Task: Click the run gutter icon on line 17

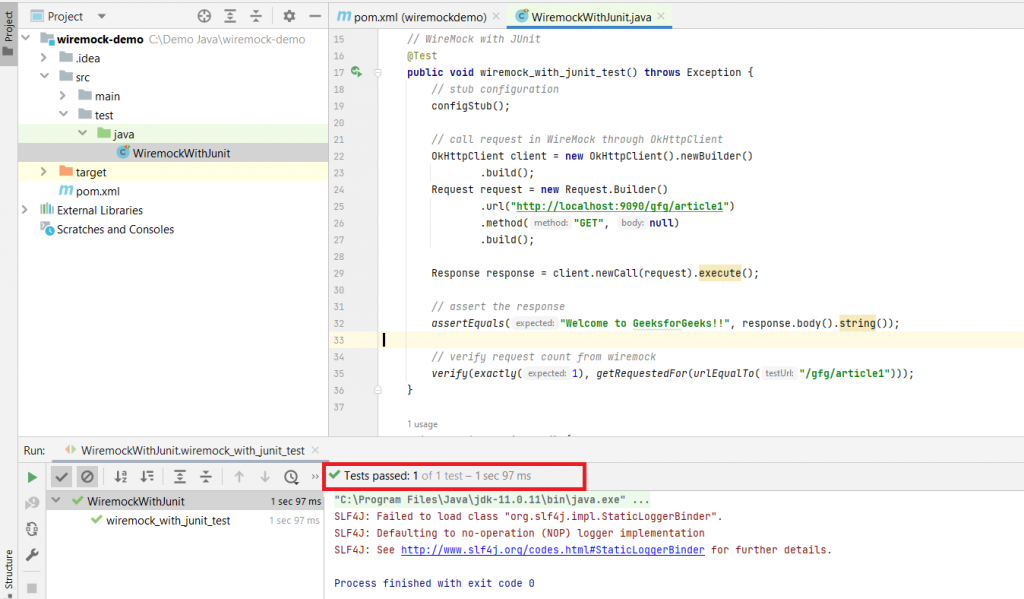Action: (x=357, y=72)
